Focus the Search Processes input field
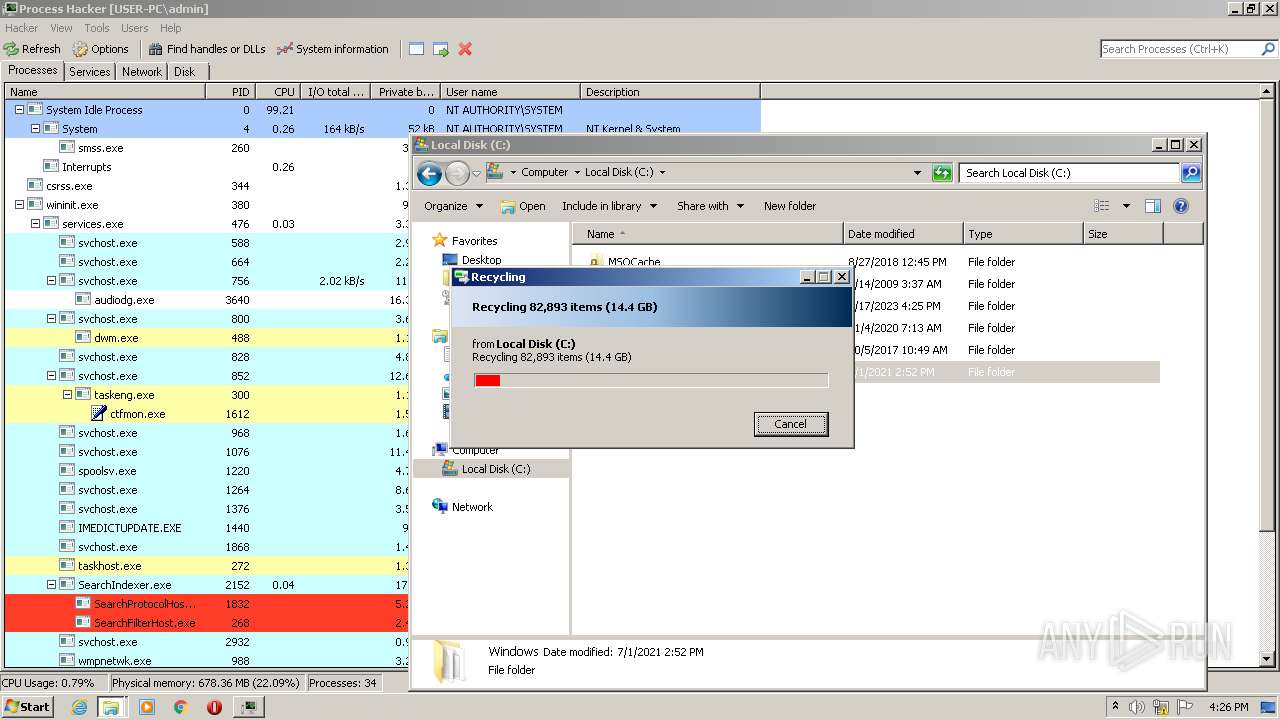Viewport: 1280px width, 720px height. point(1179,48)
